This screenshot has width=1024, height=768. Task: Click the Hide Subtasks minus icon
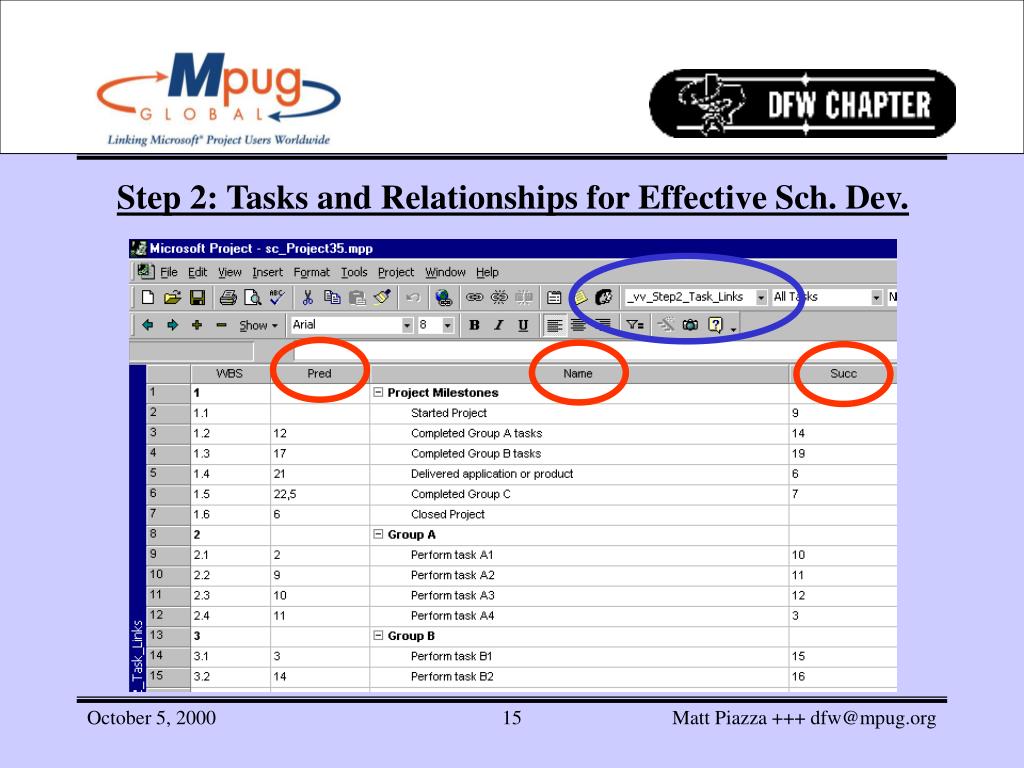click(x=221, y=325)
